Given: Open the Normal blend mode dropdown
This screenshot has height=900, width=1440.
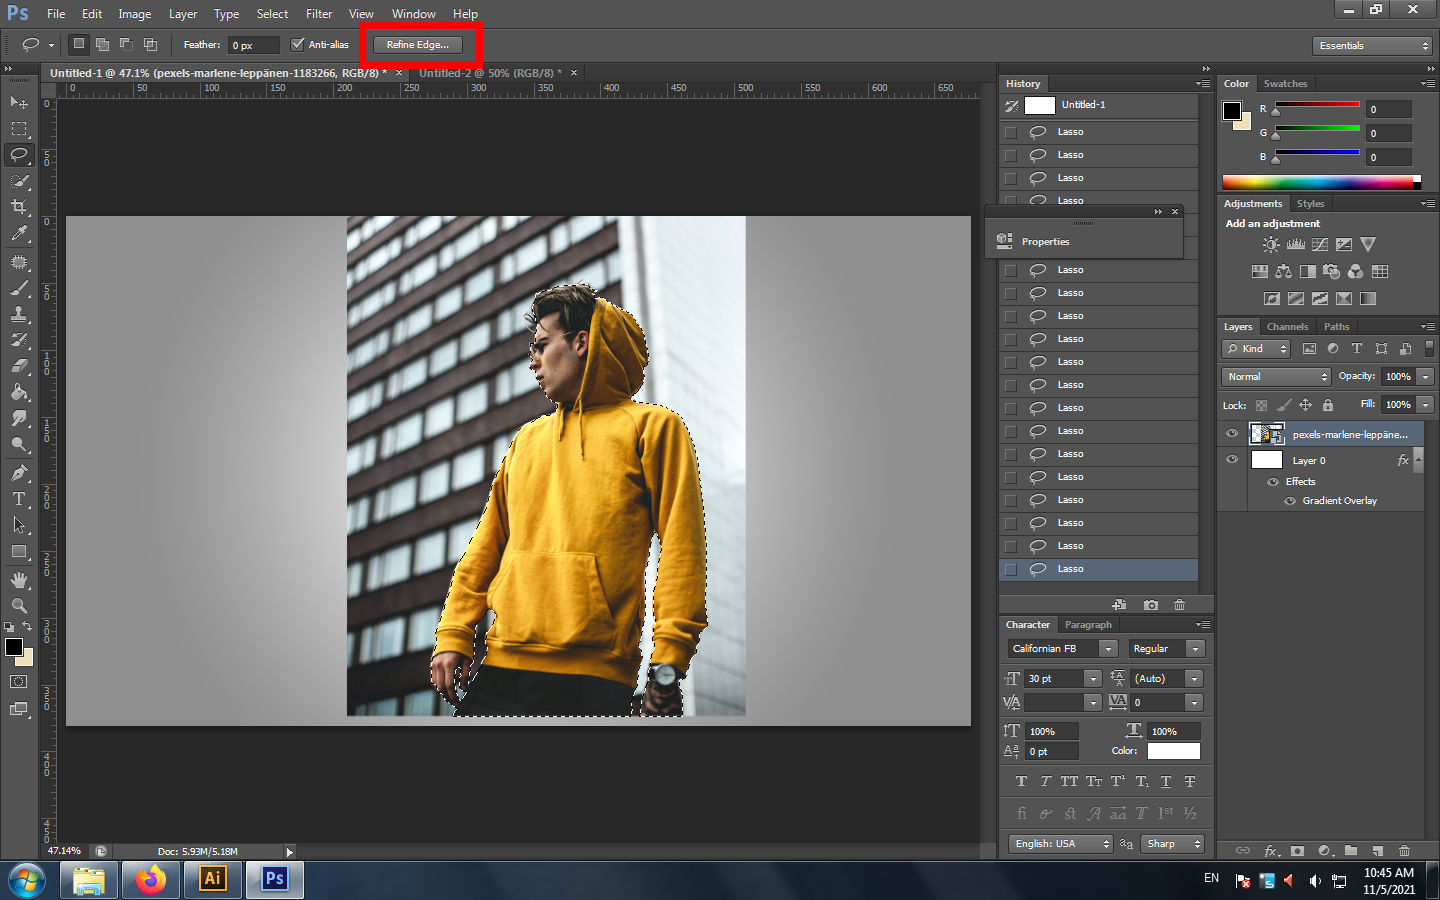Looking at the screenshot, I should click(x=1276, y=377).
